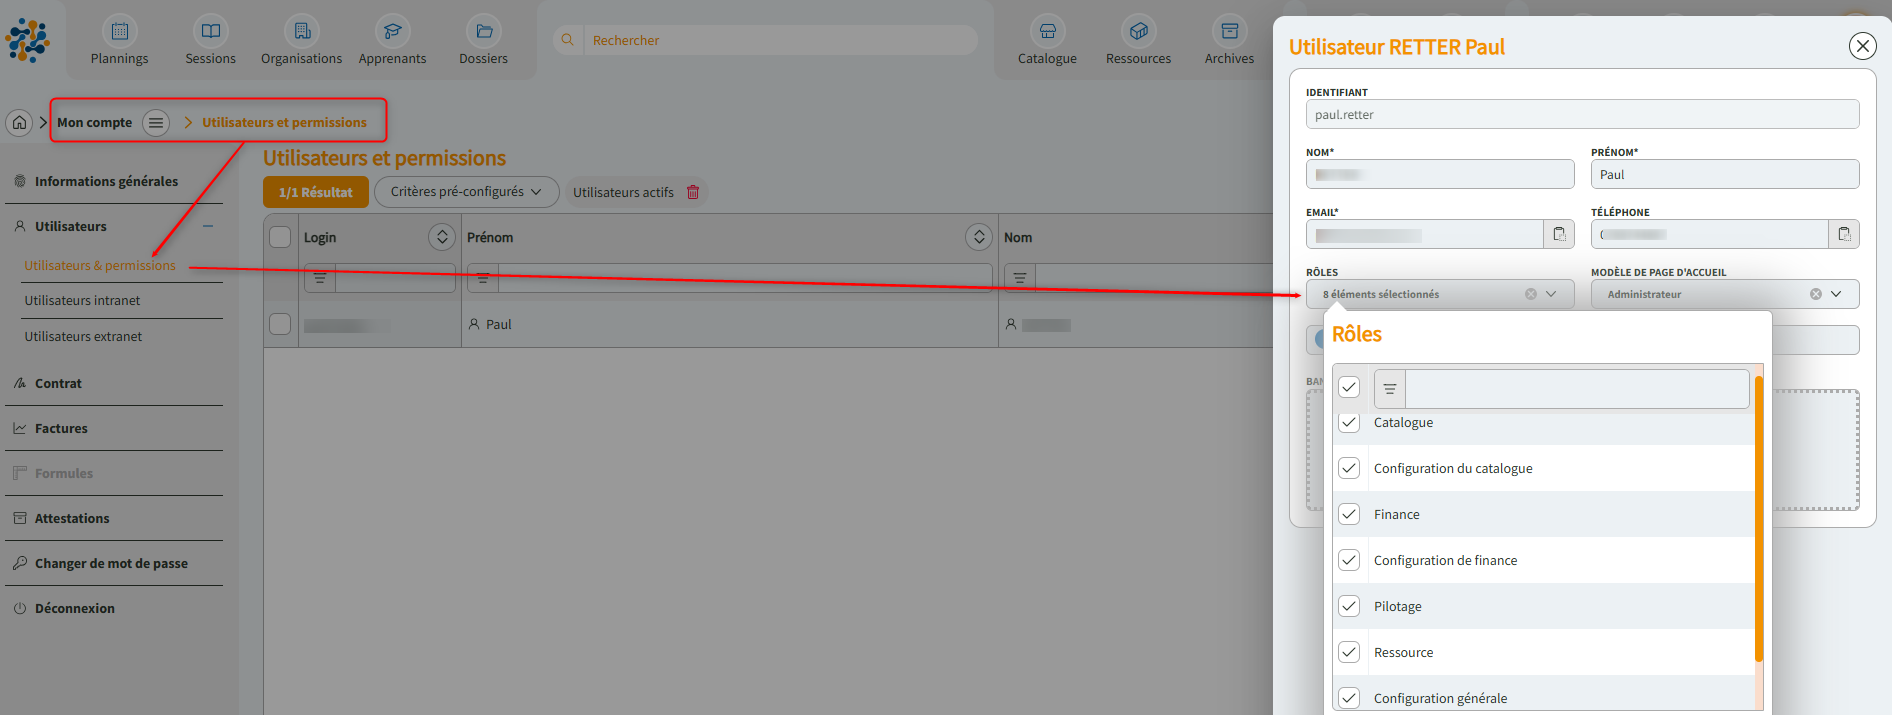Click the home breadcrumb icon
Image resolution: width=1892 pixels, height=715 pixels.
point(20,122)
